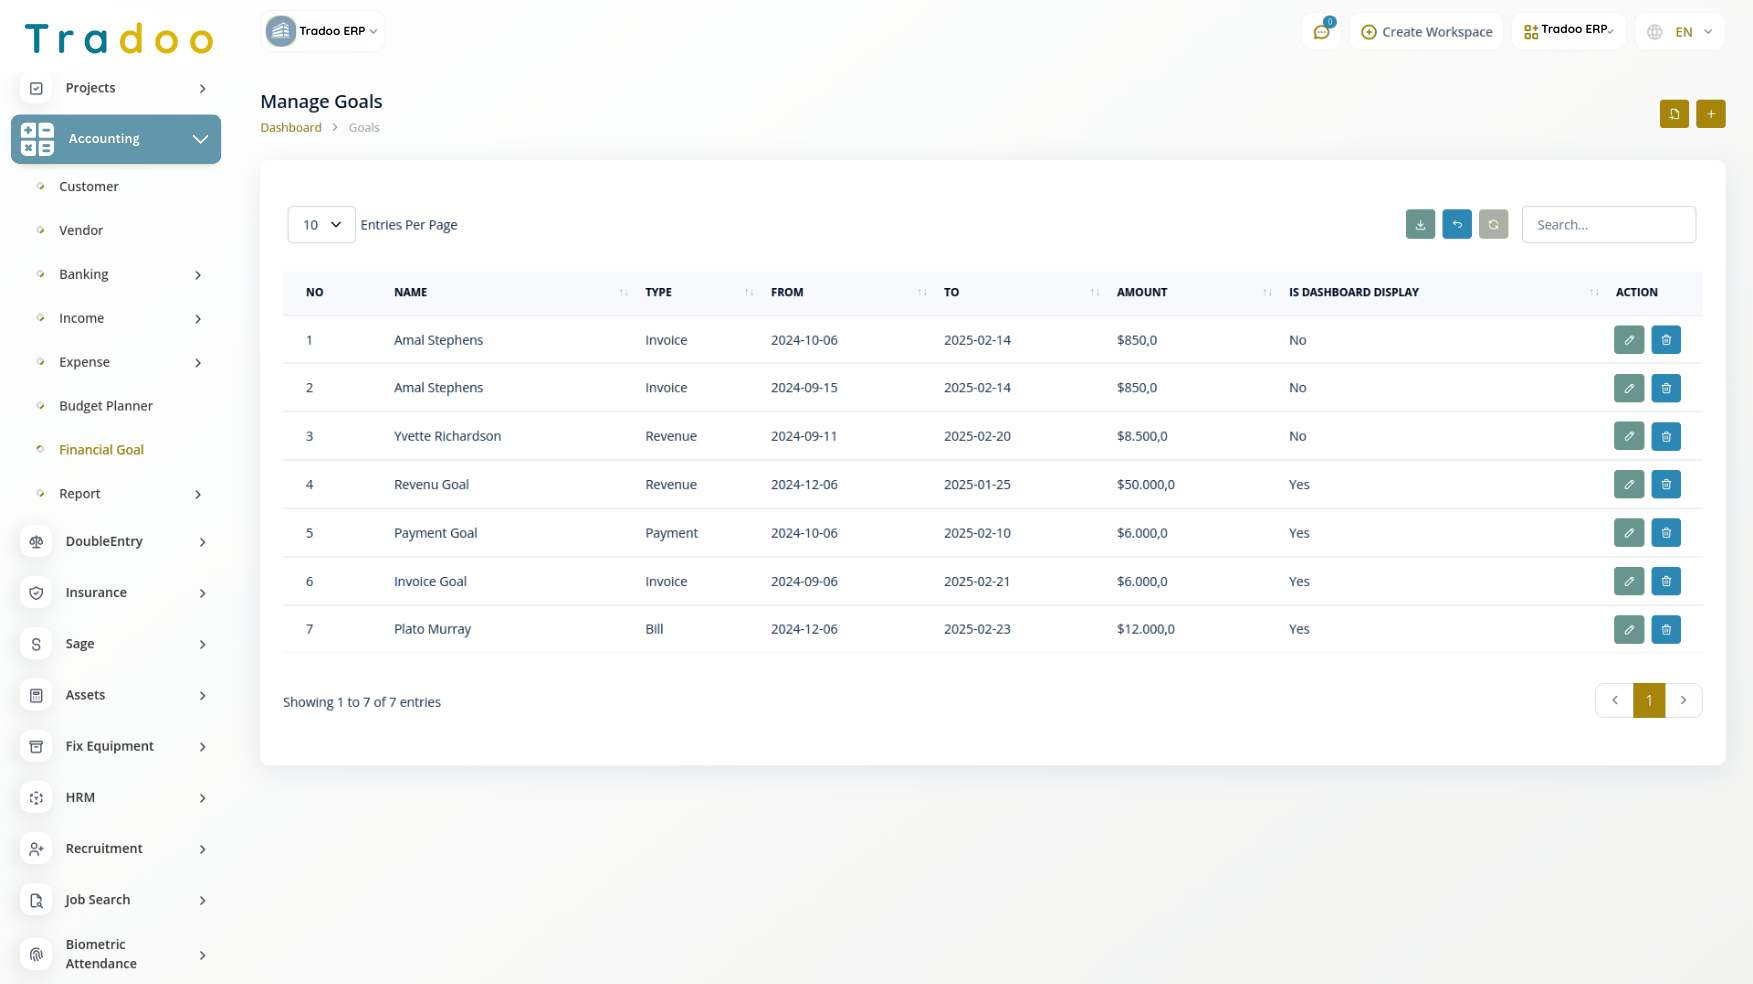
Task: Click the yellow document icon button beside plus
Action: pyautogui.click(x=1674, y=114)
